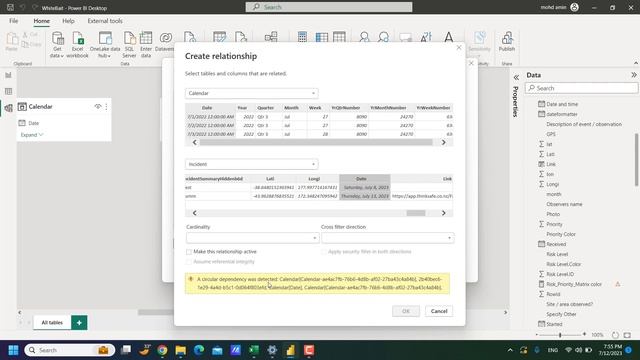Viewport: 640px width, 360px height.
Task: Click zoom out minus button
Action: (537, 334)
